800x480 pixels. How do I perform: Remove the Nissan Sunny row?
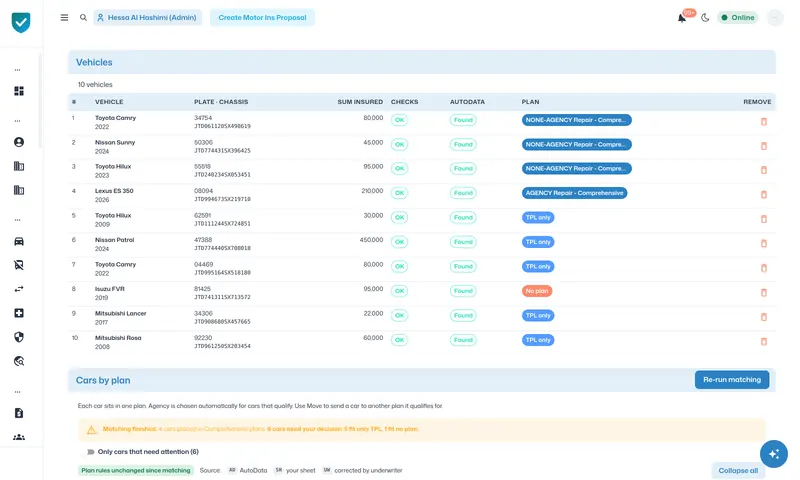[x=764, y=146]
